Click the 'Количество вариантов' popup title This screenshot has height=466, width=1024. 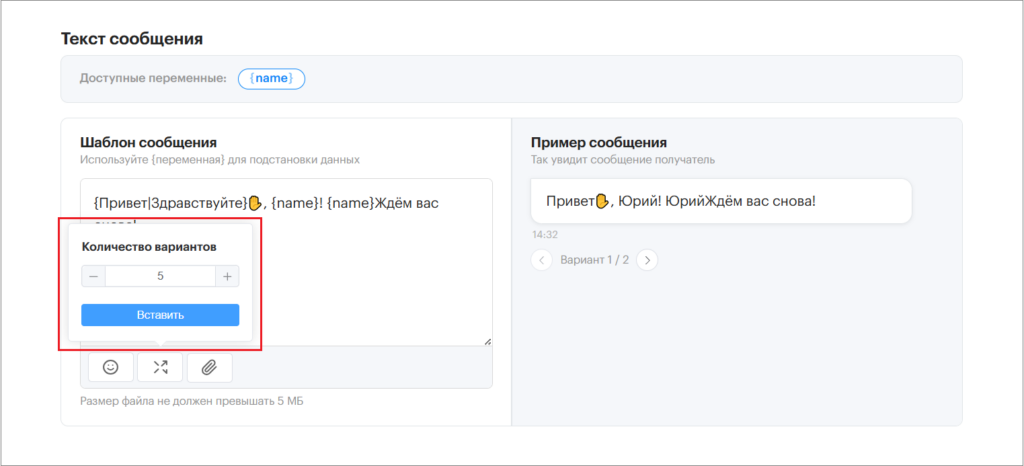point(149,247)
